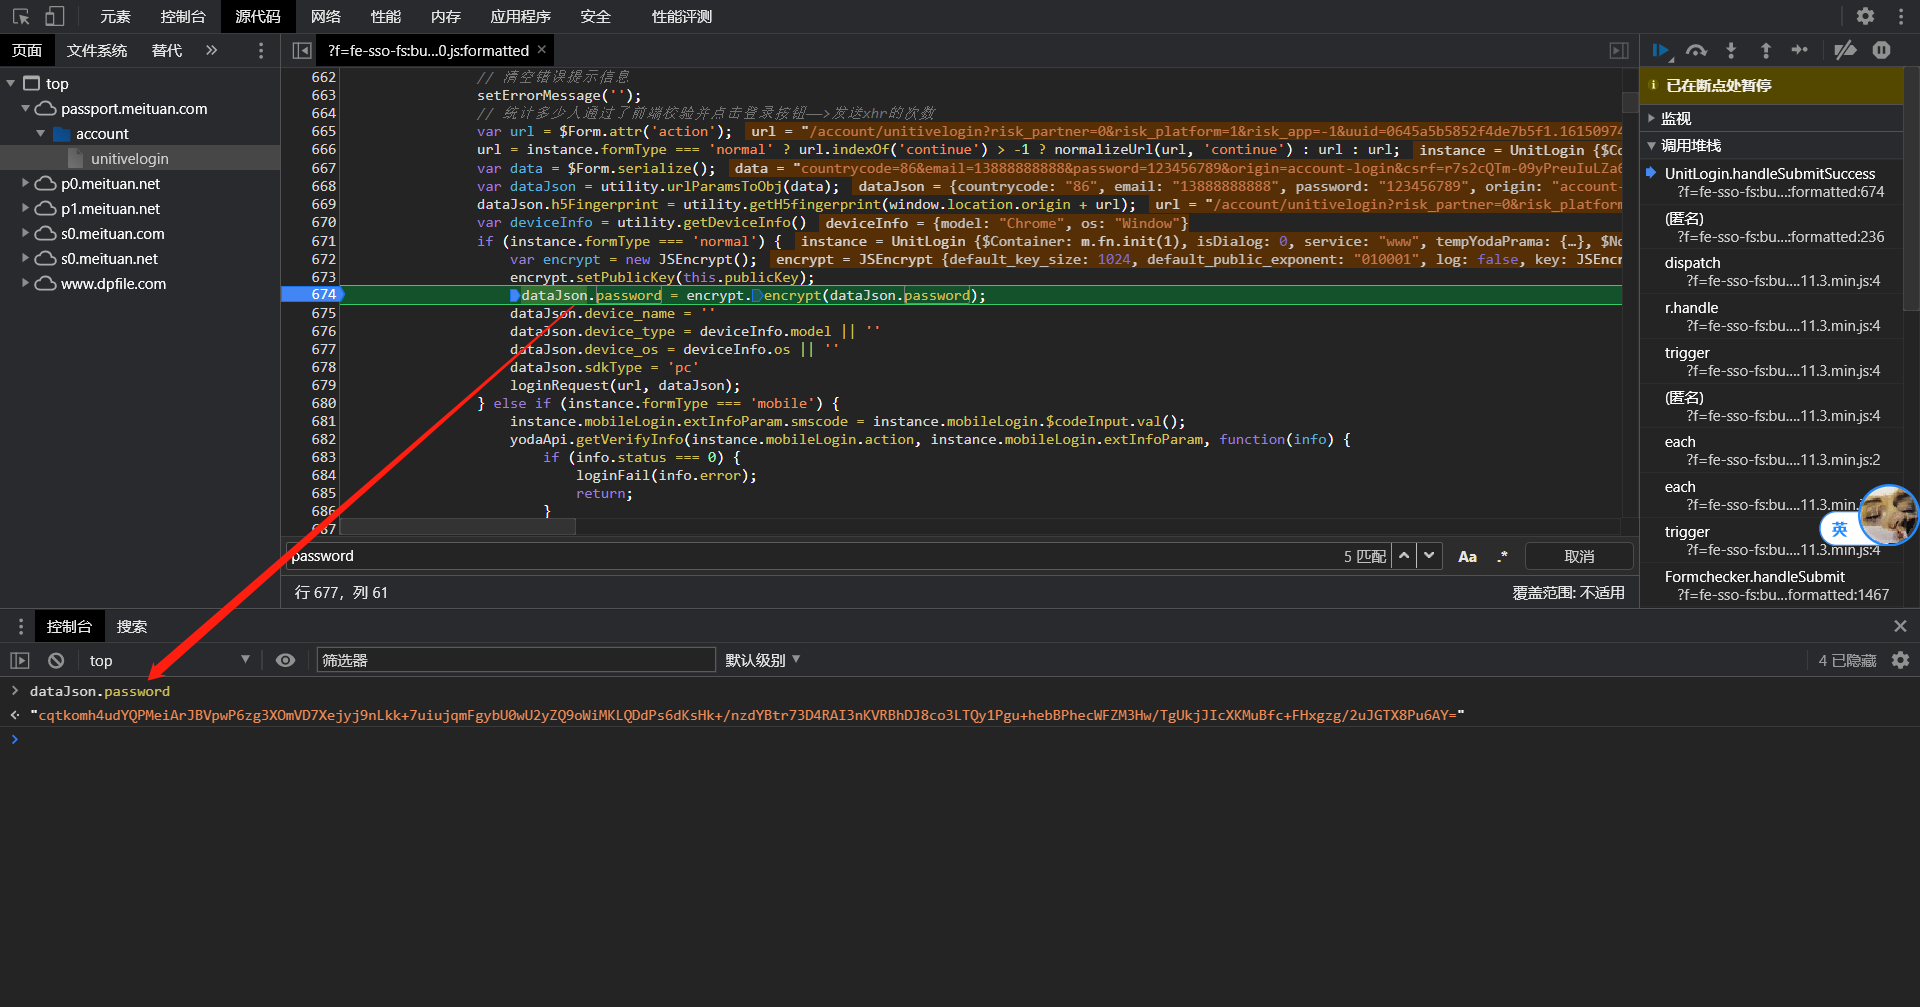Open DevTools settings gear at top right
Viewport: 1920px width, 1007px height.
pyautogui.click(x=1865, y=16)
